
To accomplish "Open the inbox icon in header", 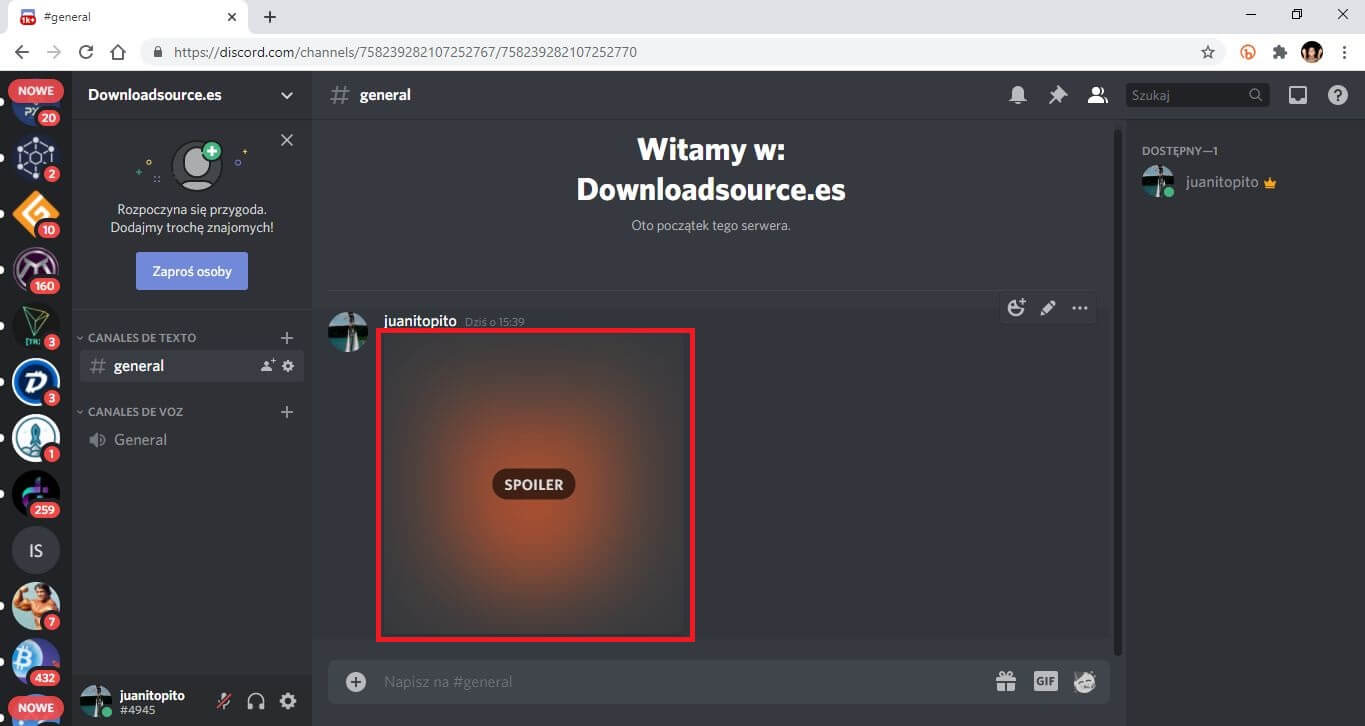I will click(1298, 95).
